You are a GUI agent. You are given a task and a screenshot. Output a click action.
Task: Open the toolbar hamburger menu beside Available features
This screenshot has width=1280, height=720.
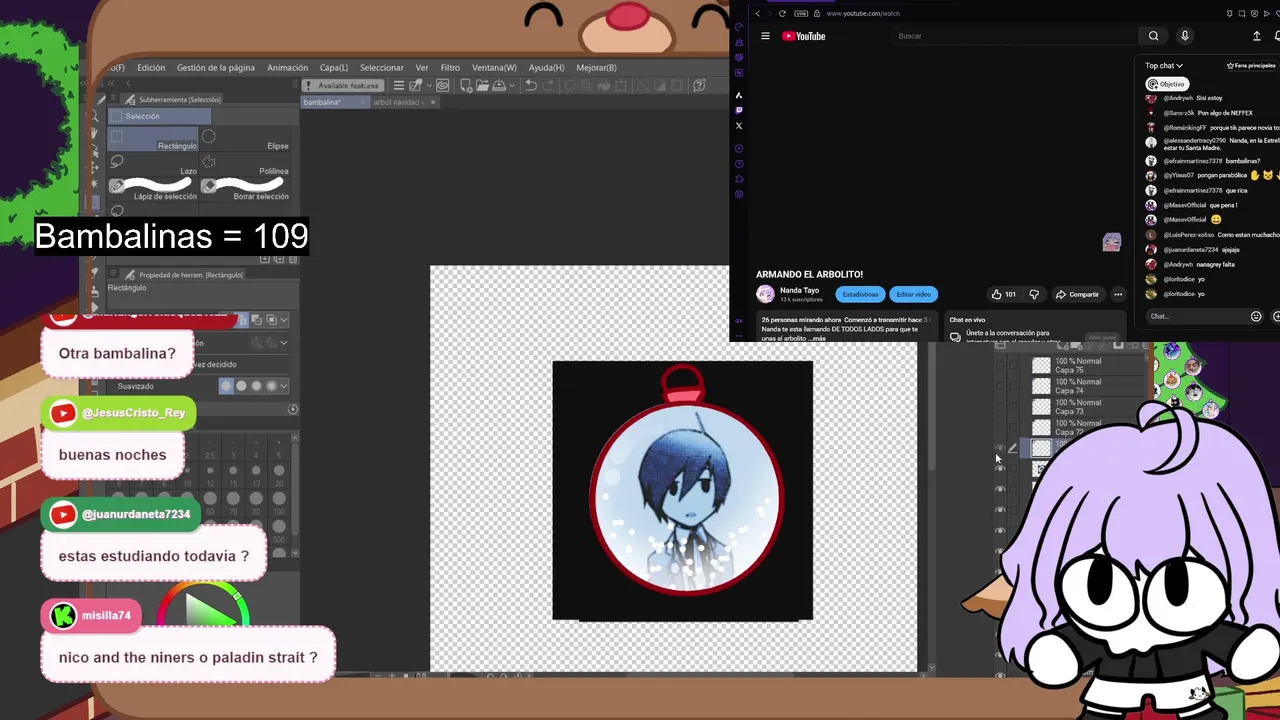click(398, 86)
